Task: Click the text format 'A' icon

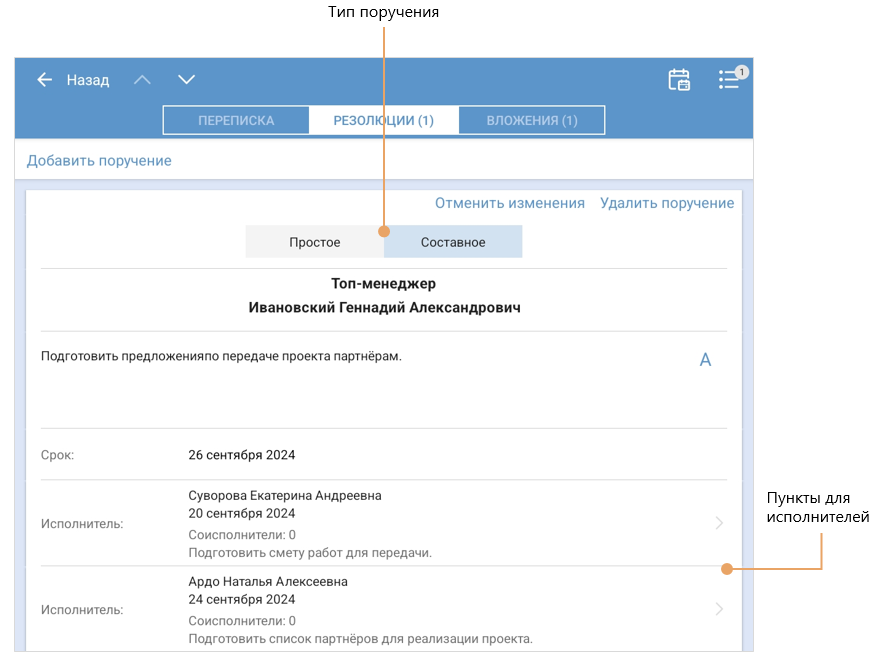Action: tap(705, 360)
